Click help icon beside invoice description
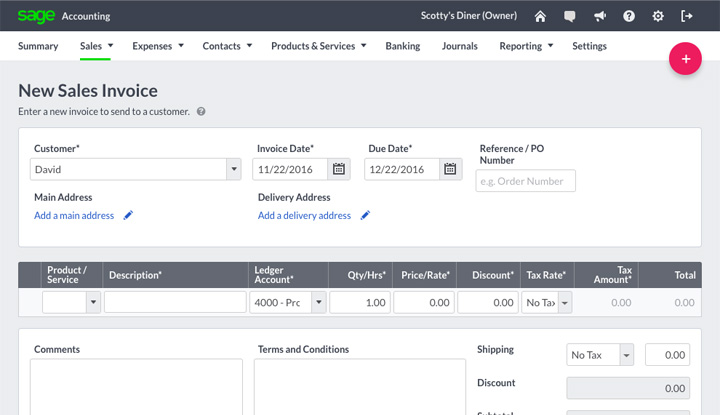Image resolution: width=720 pixels, height=415 pixels. 201,112
